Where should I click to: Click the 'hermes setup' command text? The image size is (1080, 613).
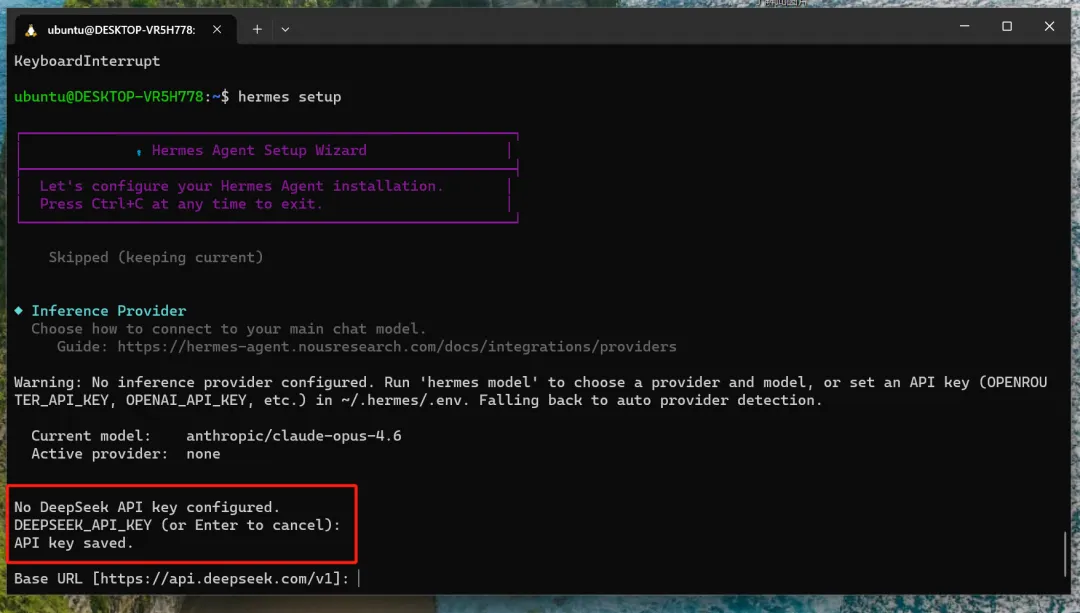(289, 96)
